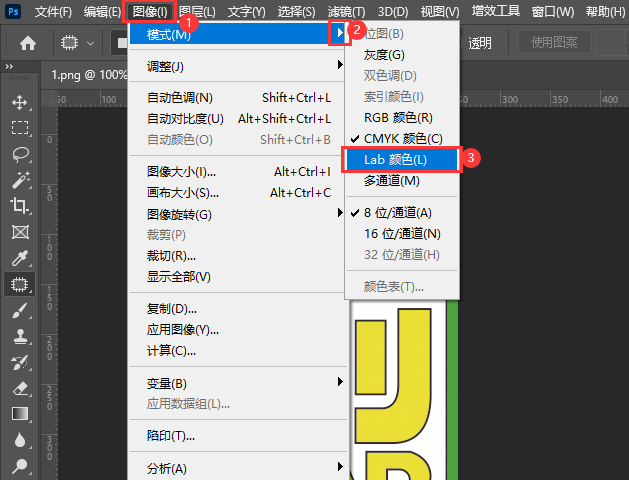Choose 陷印(T)... menu entry
The width and height of the screenshot is (629, 480).
237,435
